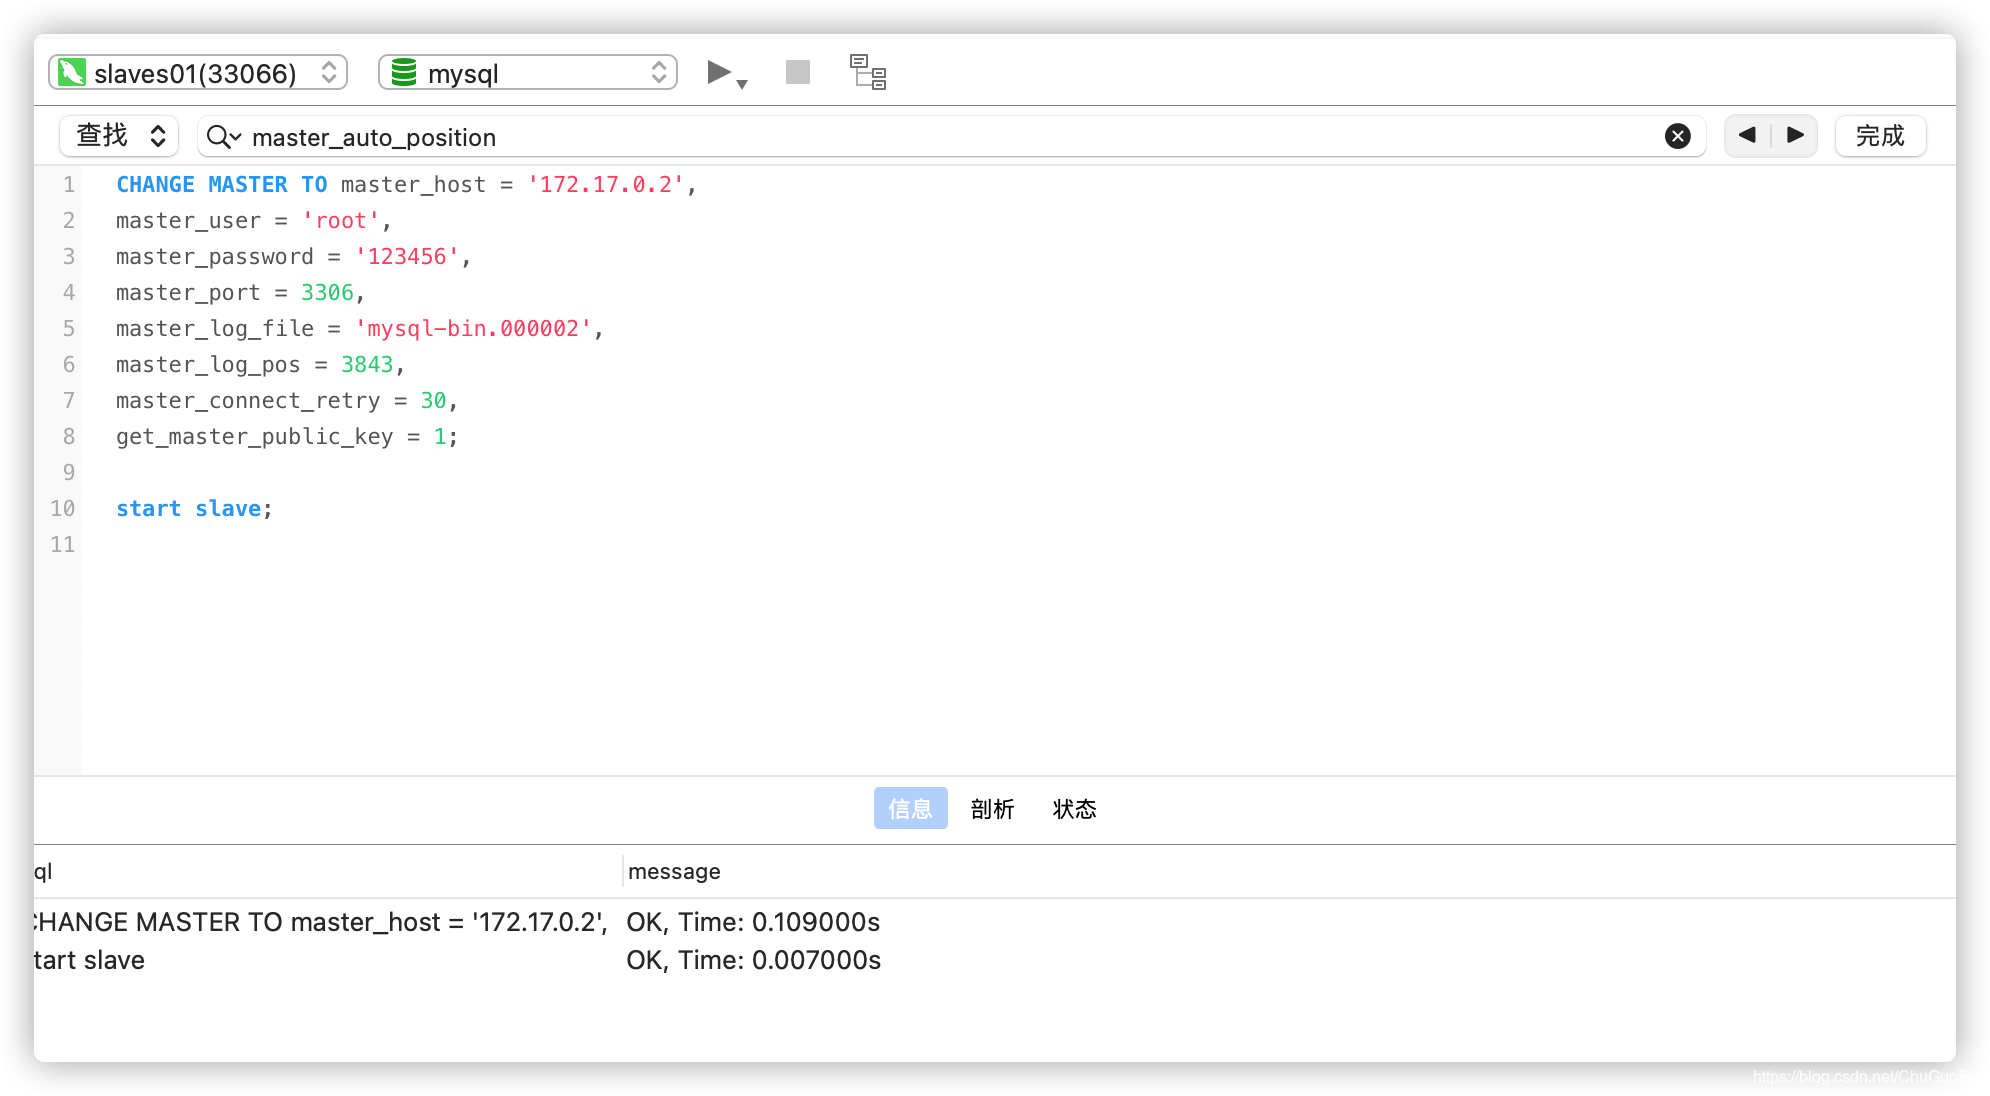The height and width of the screenshot is (1096, 1990).
Task: Click get_master_public_key on line 8
Action: click(254, 436)
